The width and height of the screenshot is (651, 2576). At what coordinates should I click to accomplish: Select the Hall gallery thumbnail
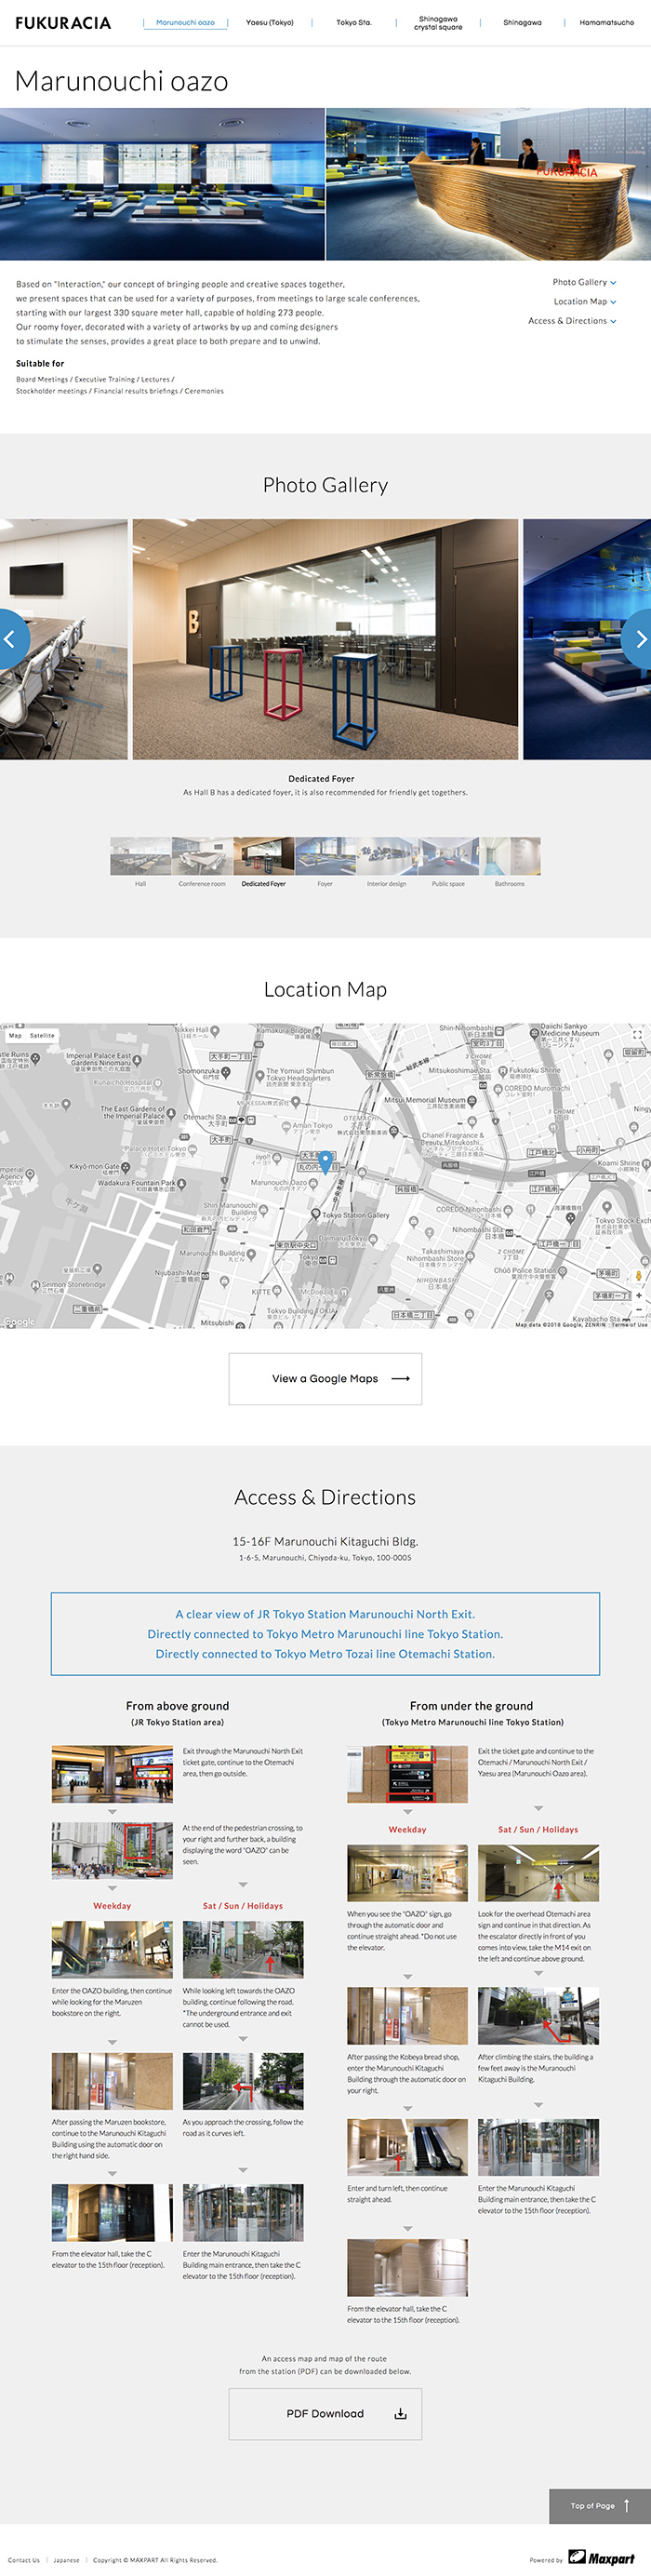pos(141,856)
